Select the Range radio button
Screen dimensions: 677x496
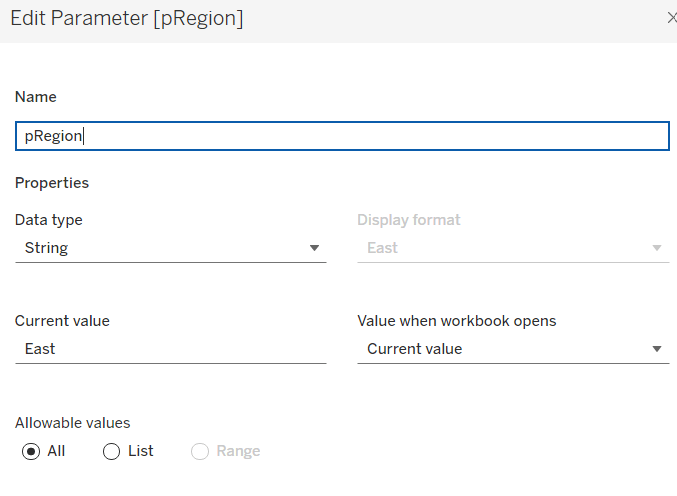[x=200, y=452]
